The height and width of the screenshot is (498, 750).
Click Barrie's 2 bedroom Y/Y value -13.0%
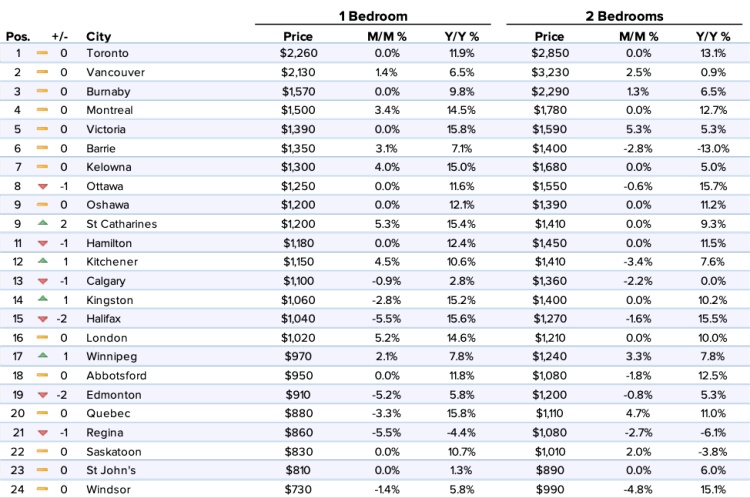pos(713,148)
